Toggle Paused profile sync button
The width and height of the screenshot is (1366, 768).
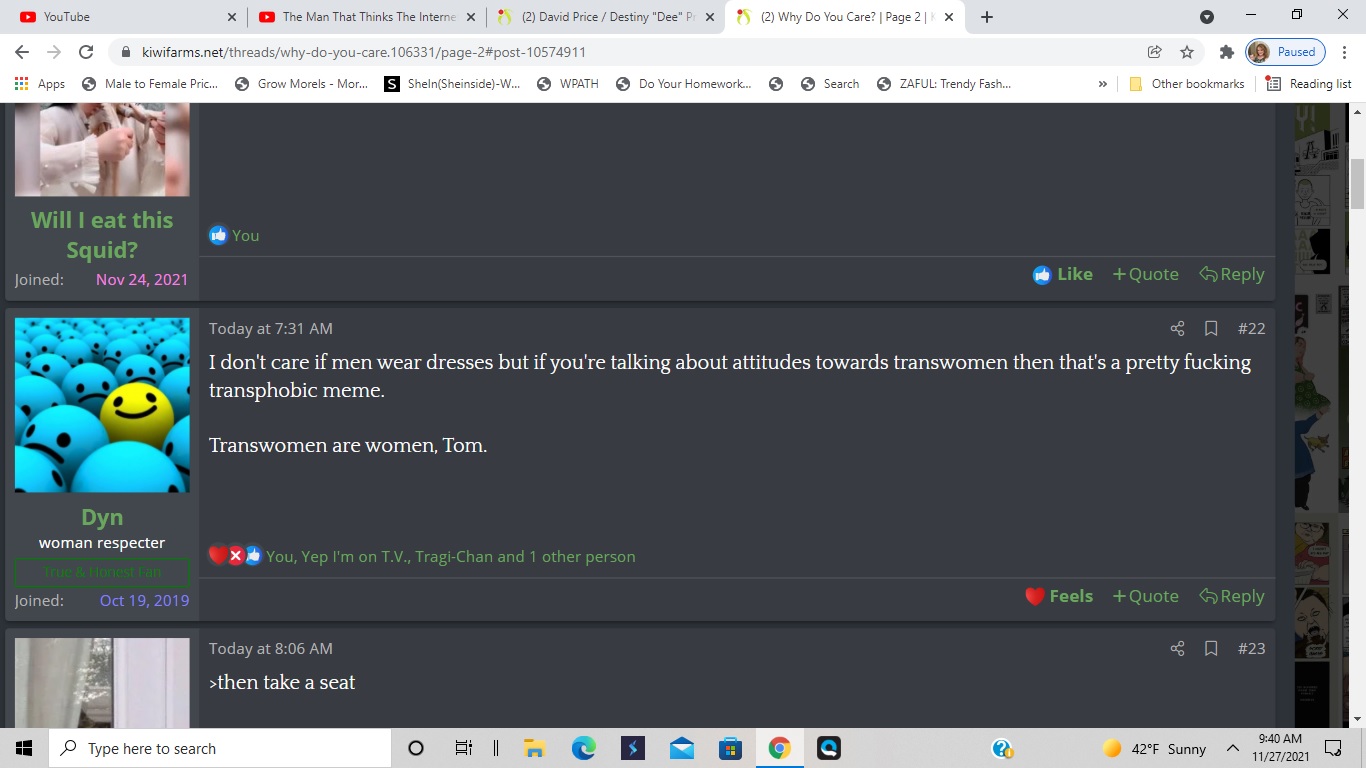[x=1285, y=52]
